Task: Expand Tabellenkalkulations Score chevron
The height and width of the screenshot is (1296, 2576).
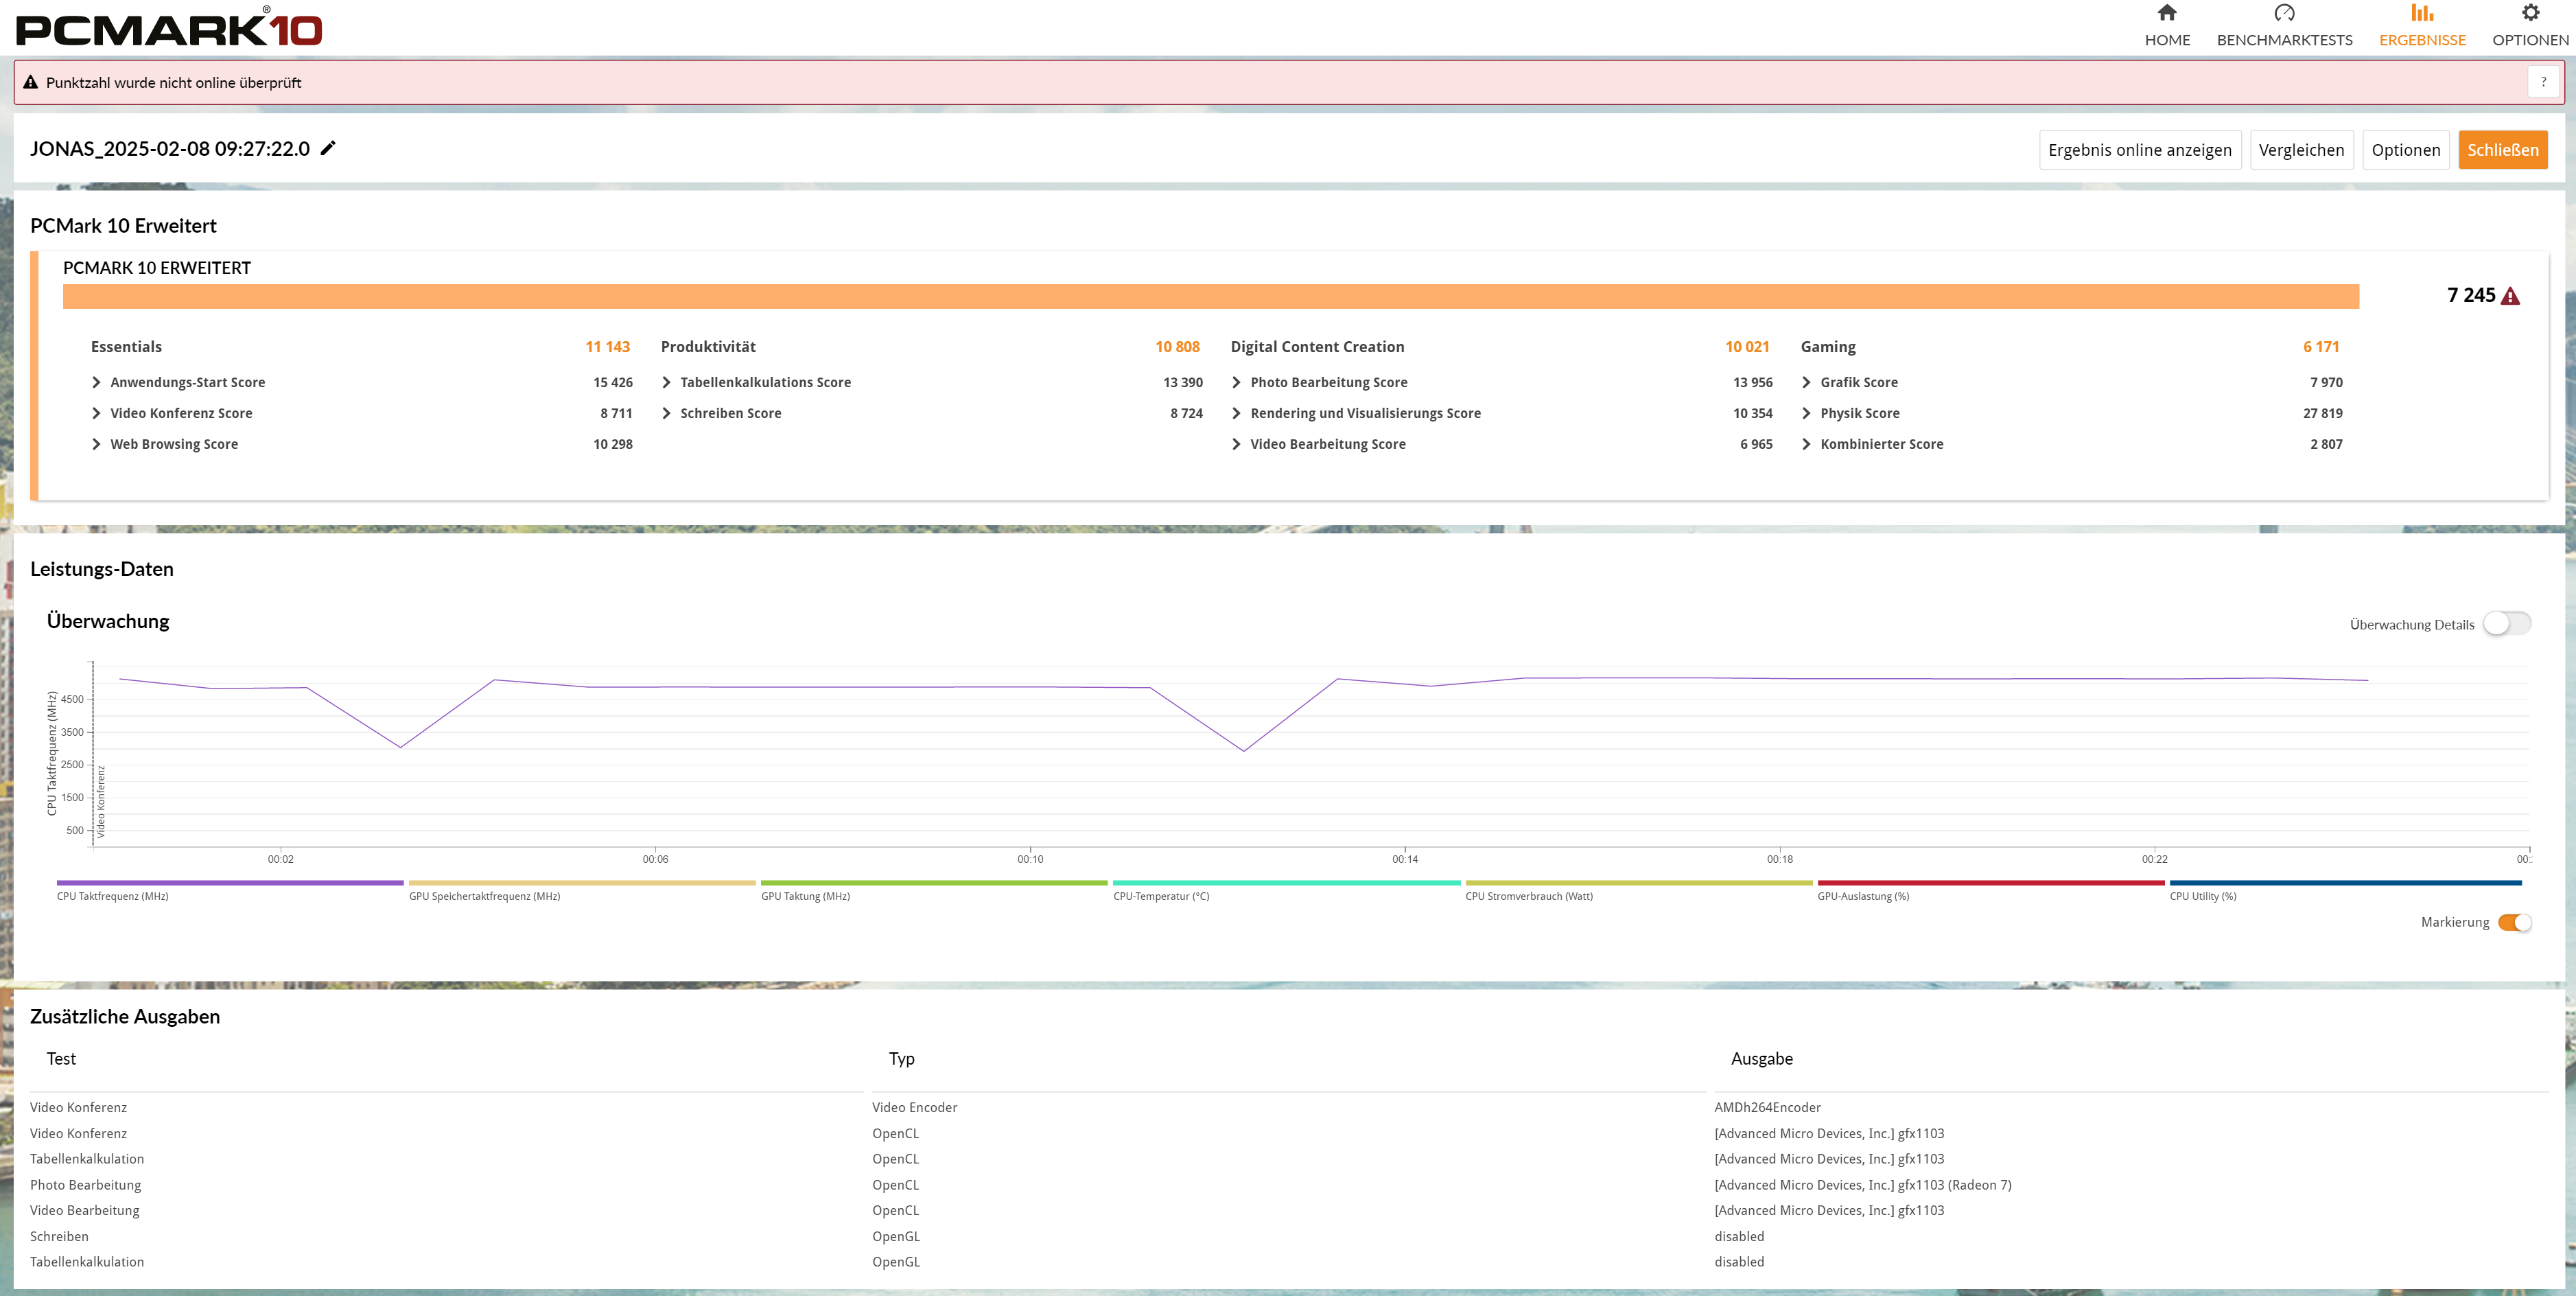Action: tap(667, 382)
